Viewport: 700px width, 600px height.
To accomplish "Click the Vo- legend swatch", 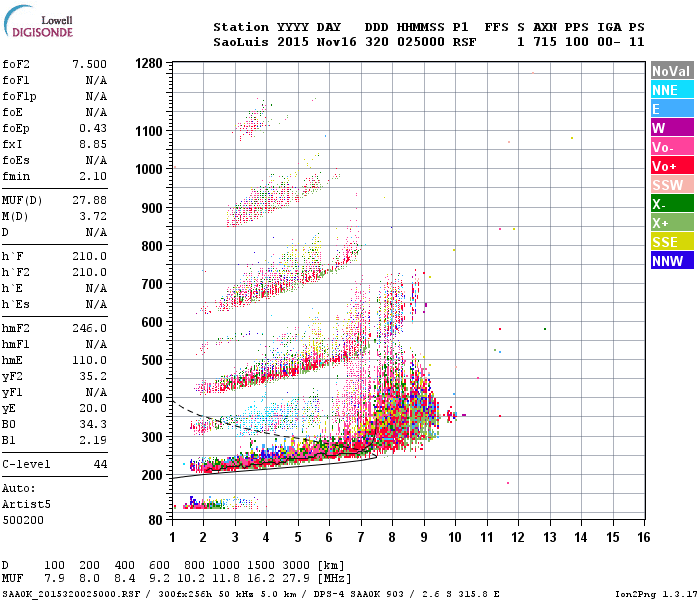I will (x=672, y=147).
